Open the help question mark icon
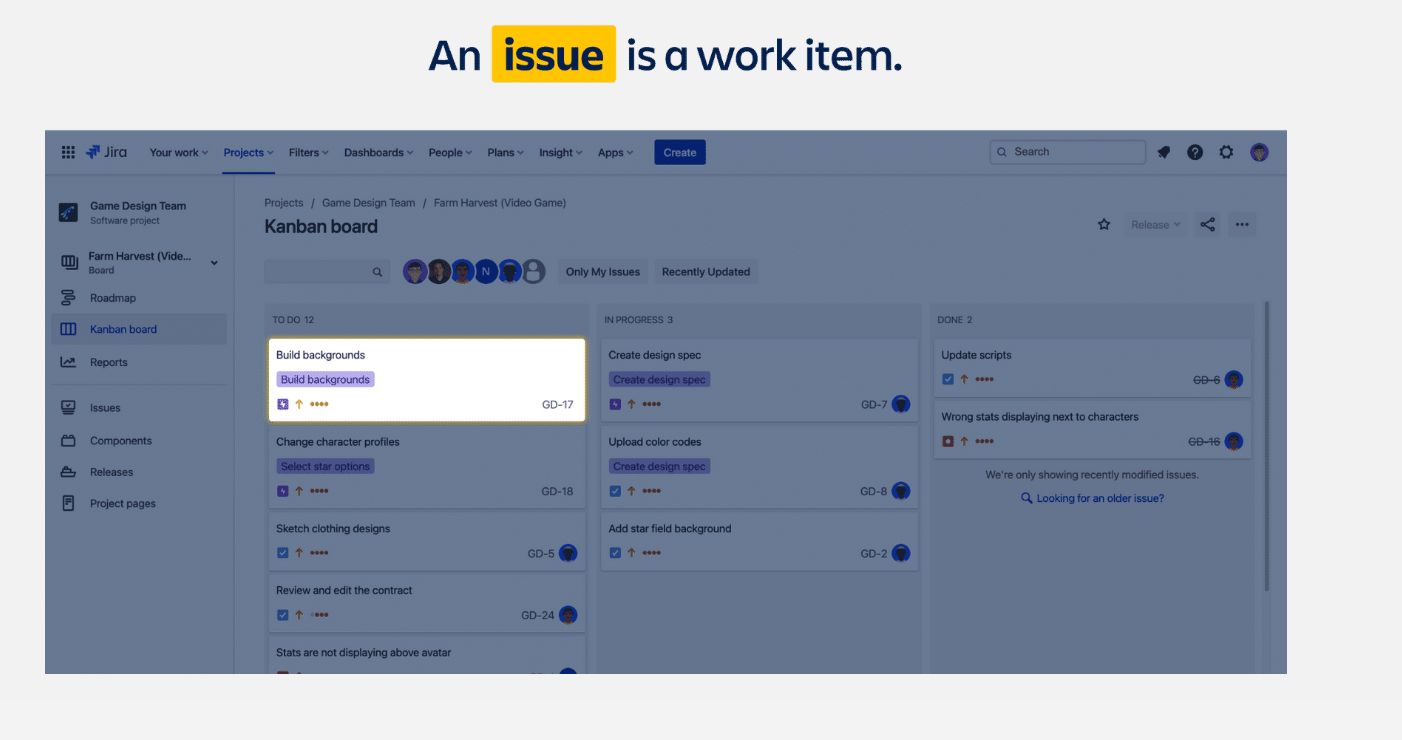This screenshot has height=740, width=1402. point(1194,151)
